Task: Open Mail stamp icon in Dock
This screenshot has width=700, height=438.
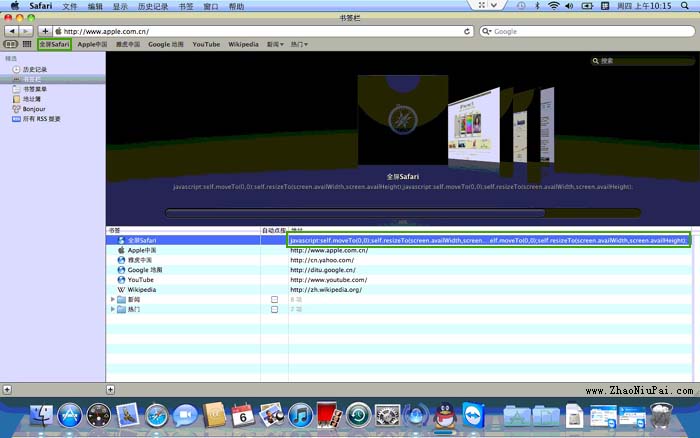Action: [x=127, y=415]
